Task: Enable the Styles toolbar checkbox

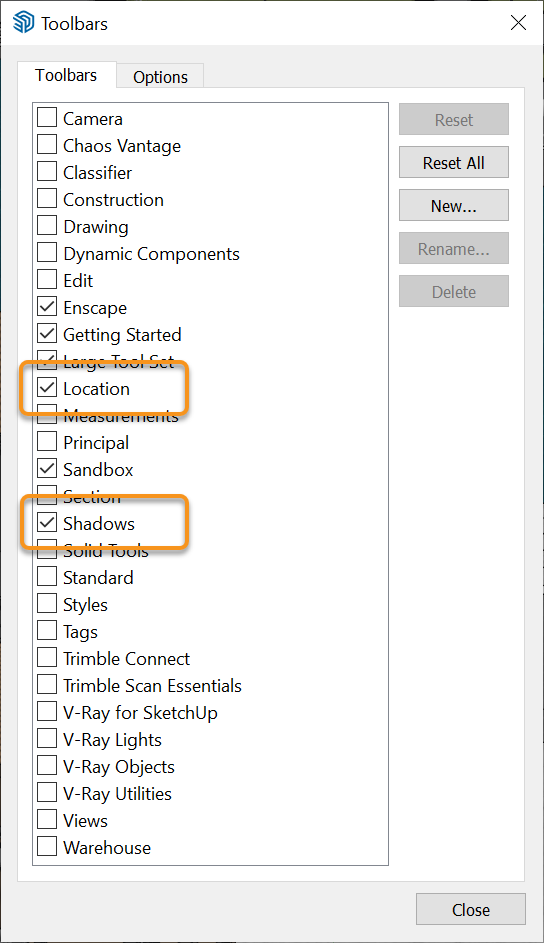Action: [47, 603]
